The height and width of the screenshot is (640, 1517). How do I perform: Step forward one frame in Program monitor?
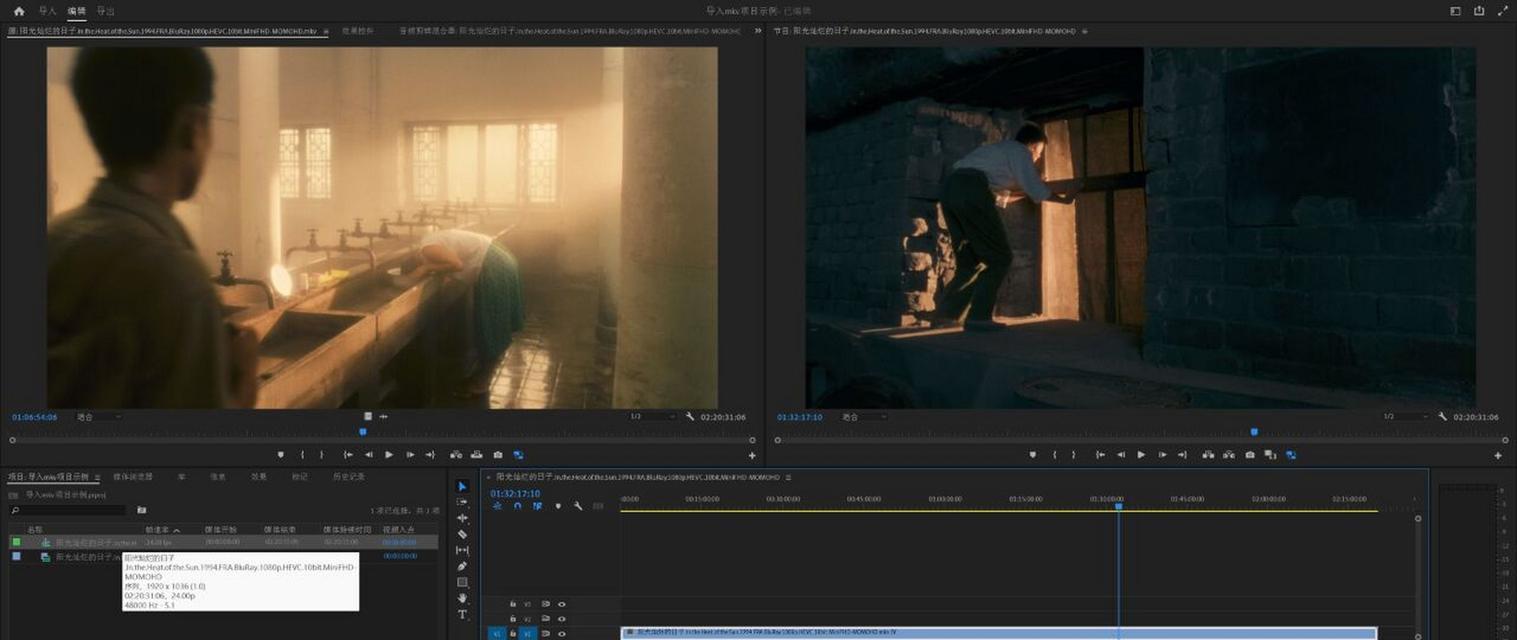click(1162, 454)
